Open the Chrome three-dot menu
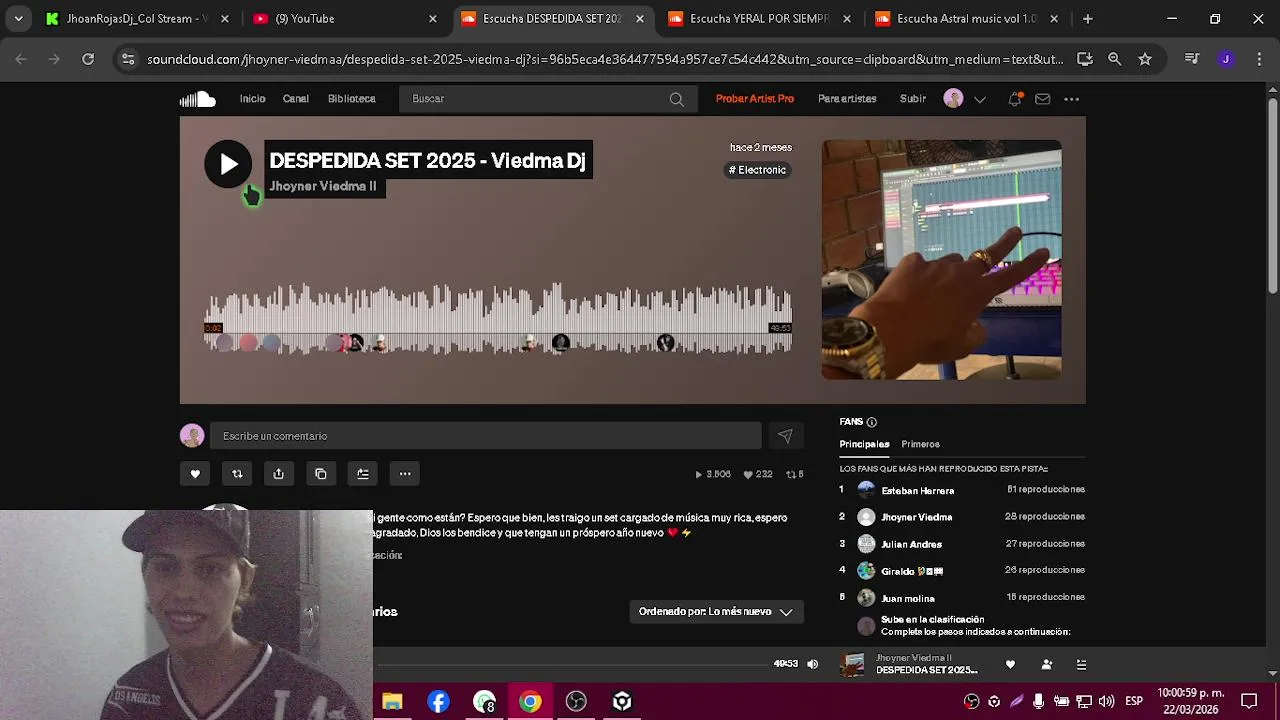This screenshot has width=1280, height=720. [x=1258, y=59]
